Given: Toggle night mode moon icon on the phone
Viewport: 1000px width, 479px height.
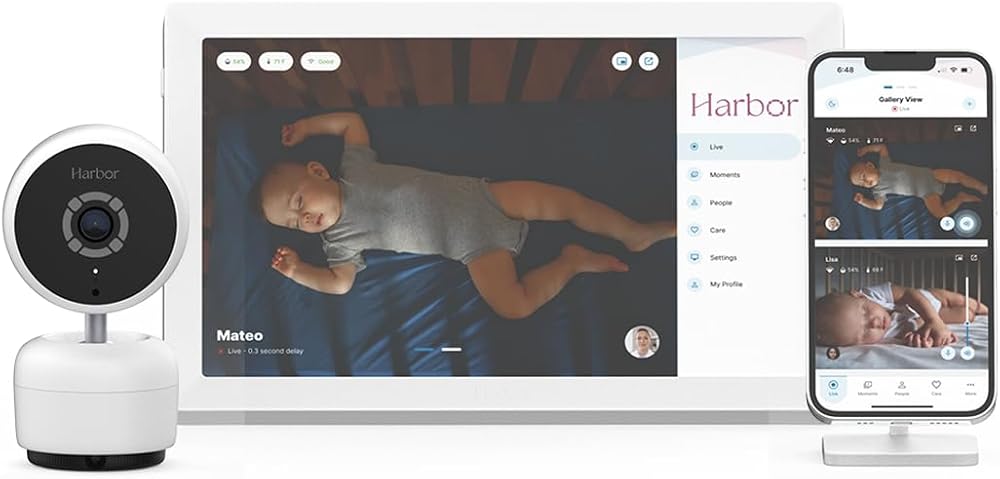Looking at the screenshot, I should (832, 104).
